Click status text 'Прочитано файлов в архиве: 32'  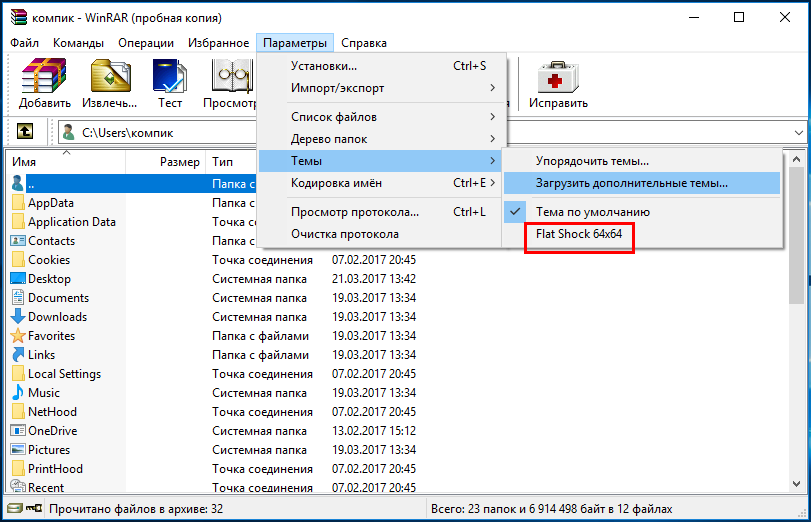coord(136,509)
